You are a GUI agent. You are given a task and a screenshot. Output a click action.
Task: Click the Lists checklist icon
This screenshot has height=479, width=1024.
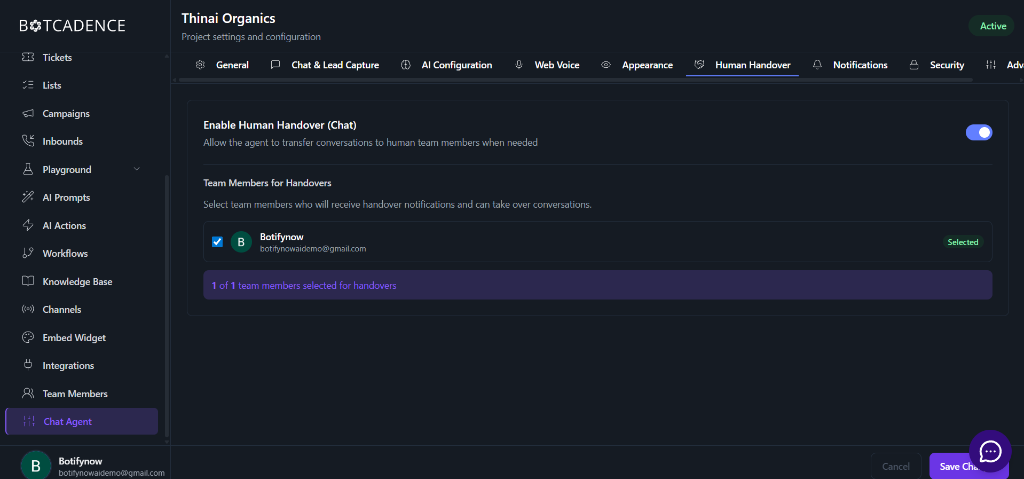[27, 86]
